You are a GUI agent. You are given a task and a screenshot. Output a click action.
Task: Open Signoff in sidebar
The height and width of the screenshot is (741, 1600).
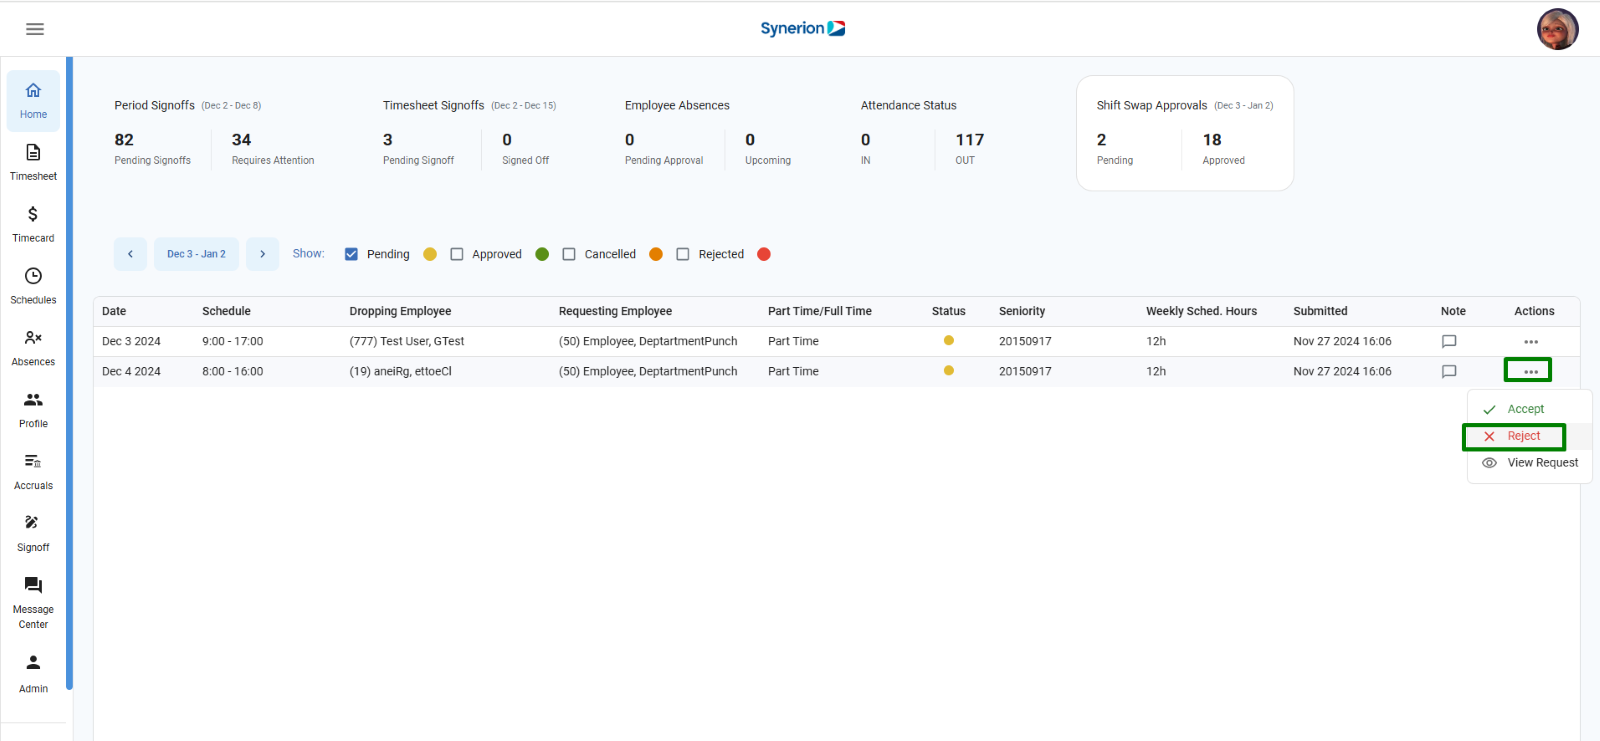pos(33,534)
